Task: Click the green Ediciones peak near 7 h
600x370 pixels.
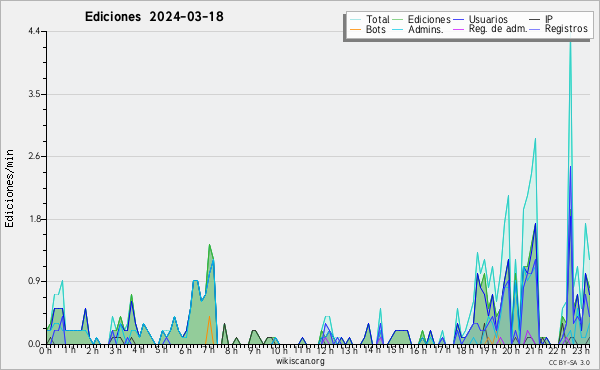Action: (x=209, y=245)
